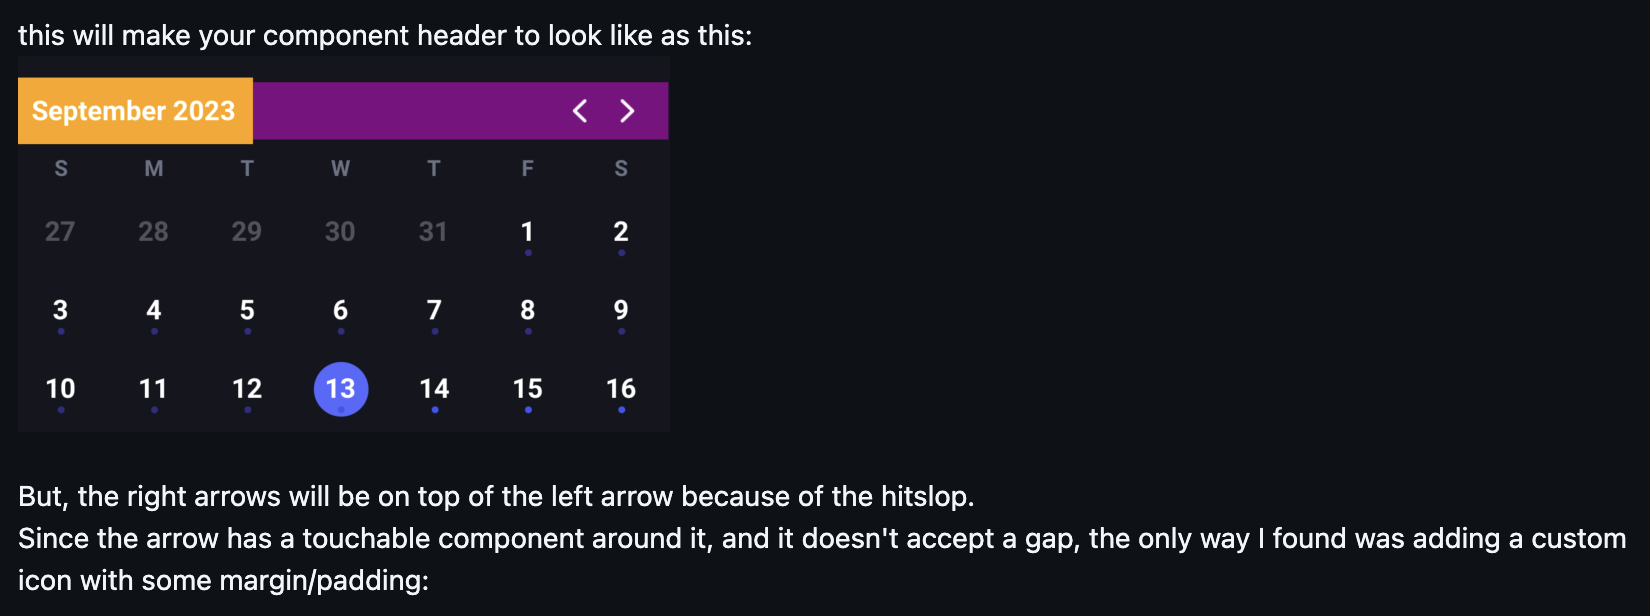The height and width of the screenshot is (616, 1650).
Task: Select Saturday the 16th
Action: click(x=621, y=389)
